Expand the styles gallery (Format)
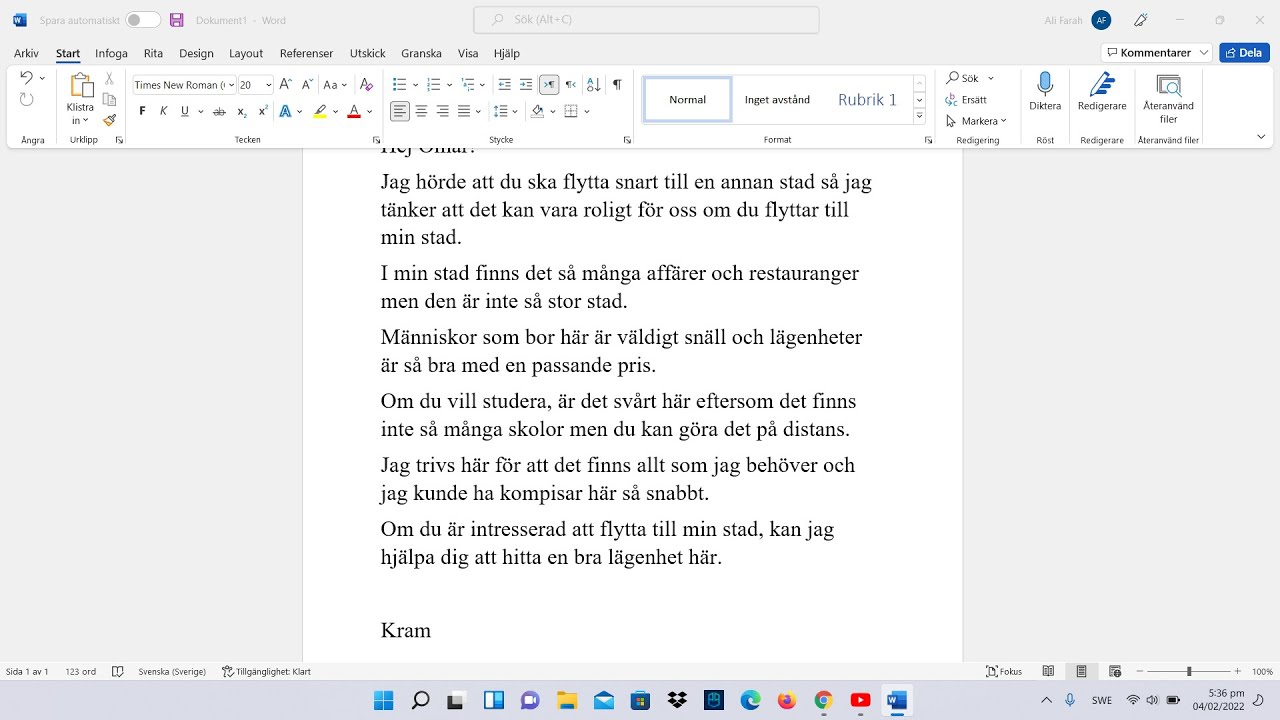 [x=919, y=117]
